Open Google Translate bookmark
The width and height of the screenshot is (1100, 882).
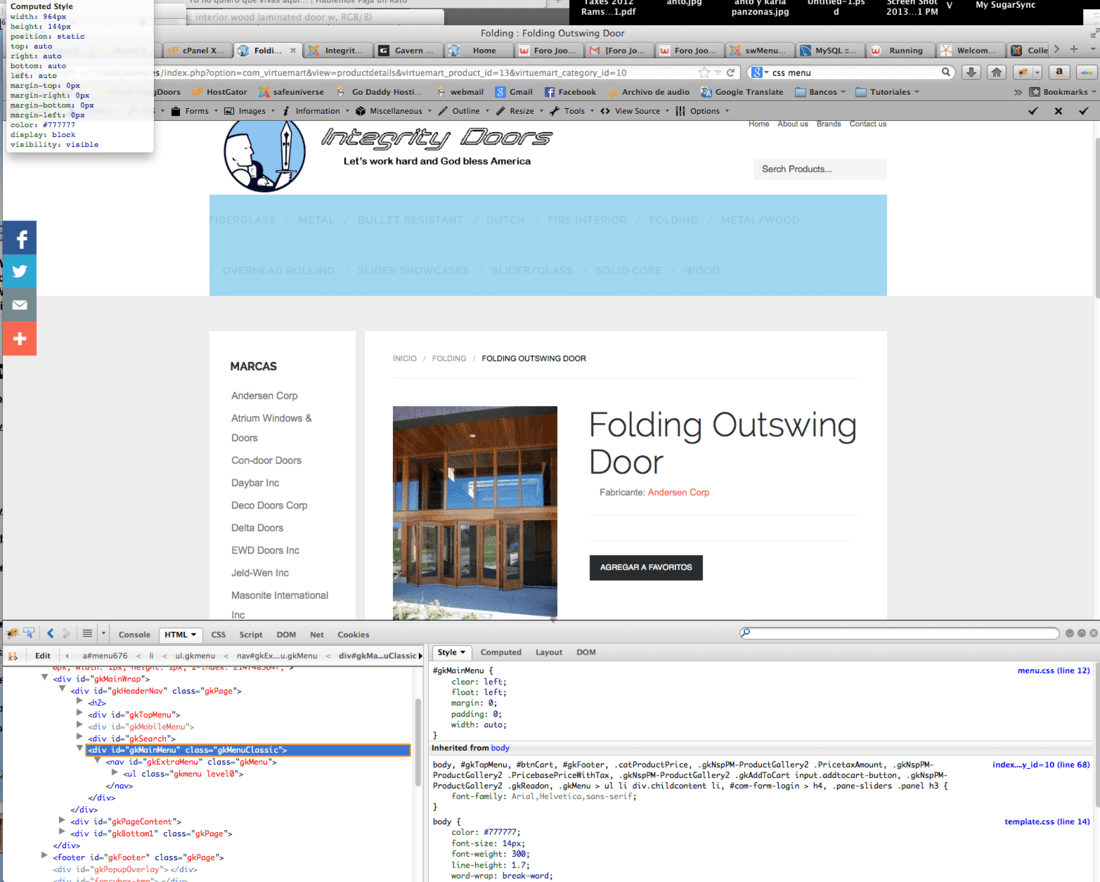[x=742, y=92]
